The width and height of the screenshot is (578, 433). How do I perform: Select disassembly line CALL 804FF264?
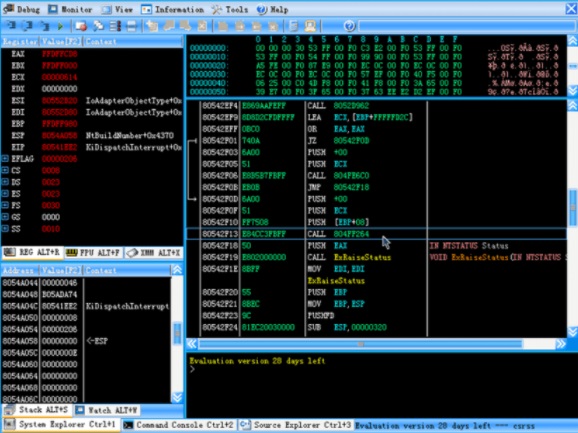click(x=376, y=234)
